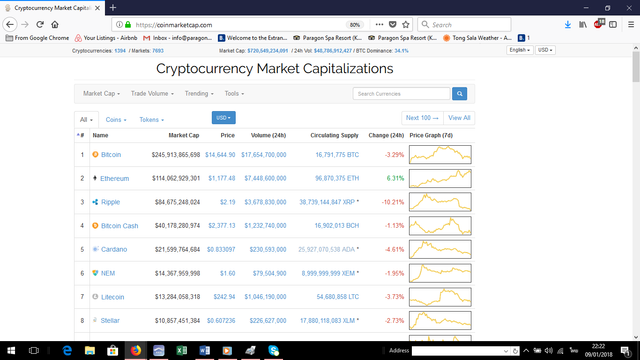
Task: Open the blue USD currency dropdown
Action: [224, 118]
